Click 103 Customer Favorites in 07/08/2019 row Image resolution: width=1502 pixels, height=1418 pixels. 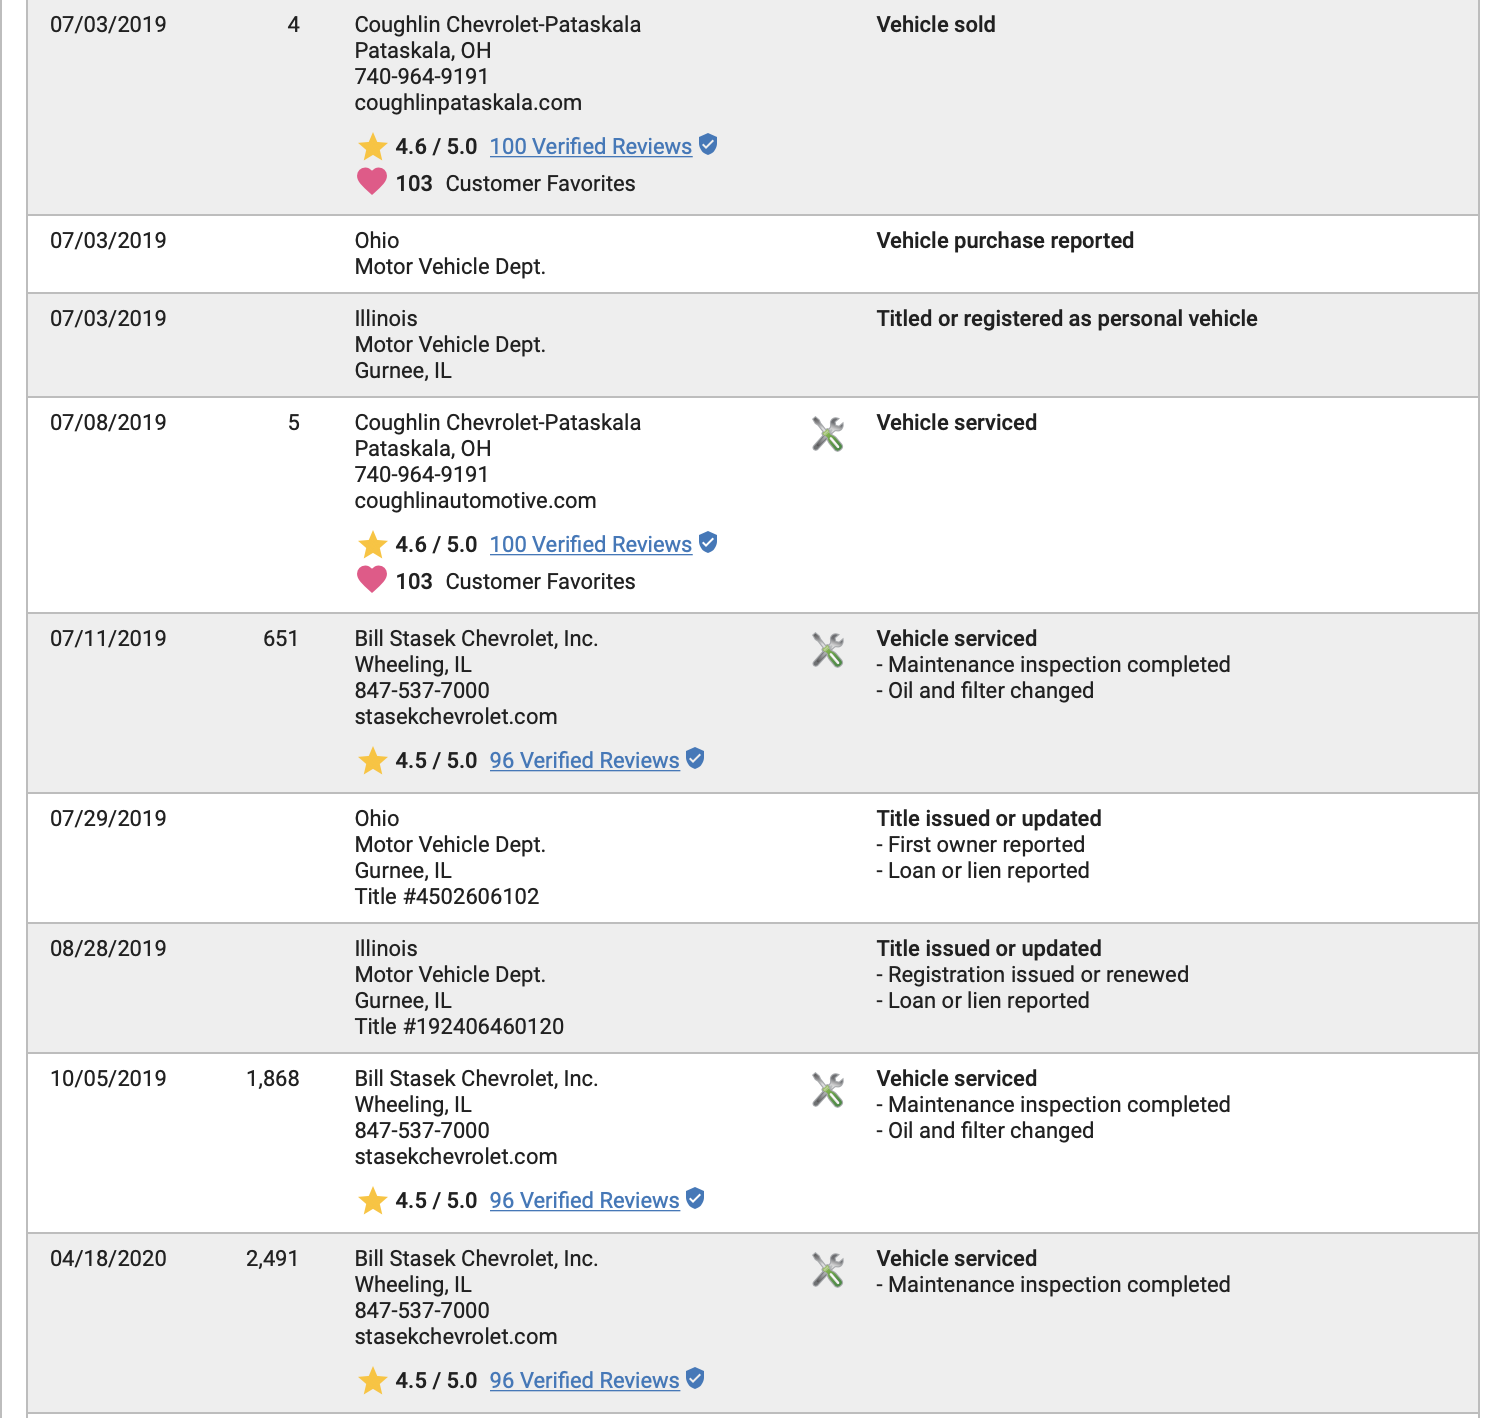coord(515,582)
